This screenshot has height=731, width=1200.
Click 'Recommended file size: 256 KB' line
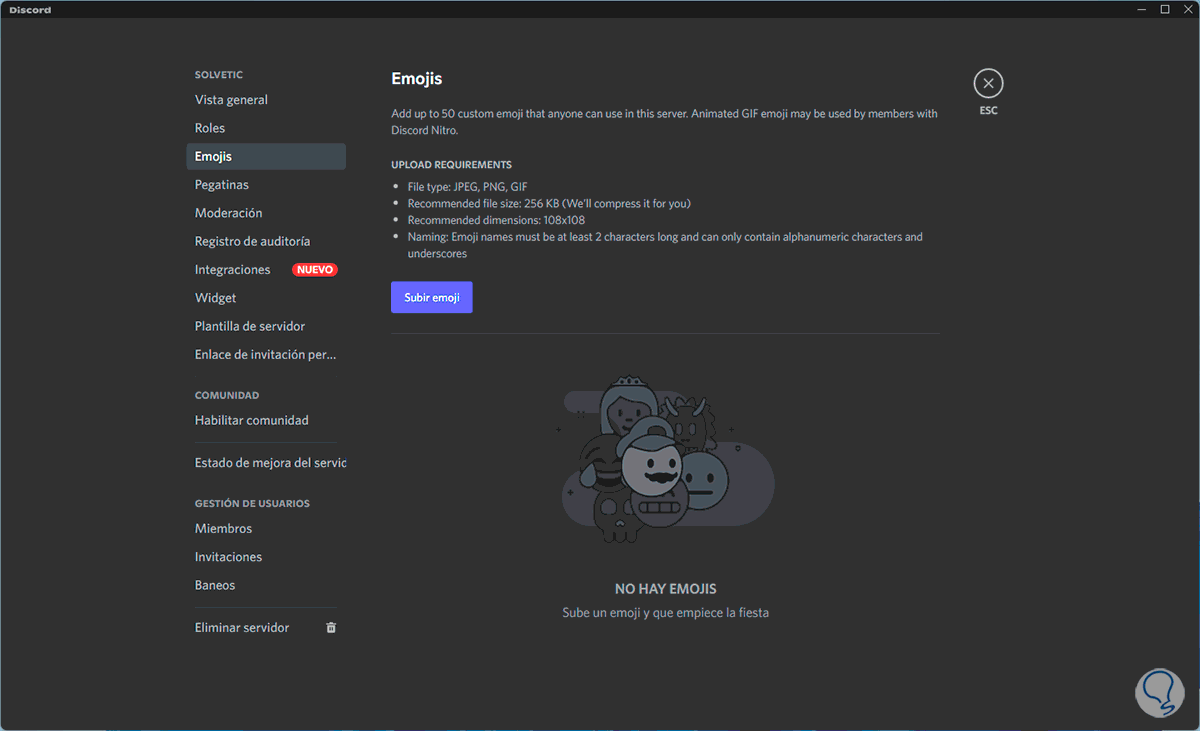coord(549,204)
